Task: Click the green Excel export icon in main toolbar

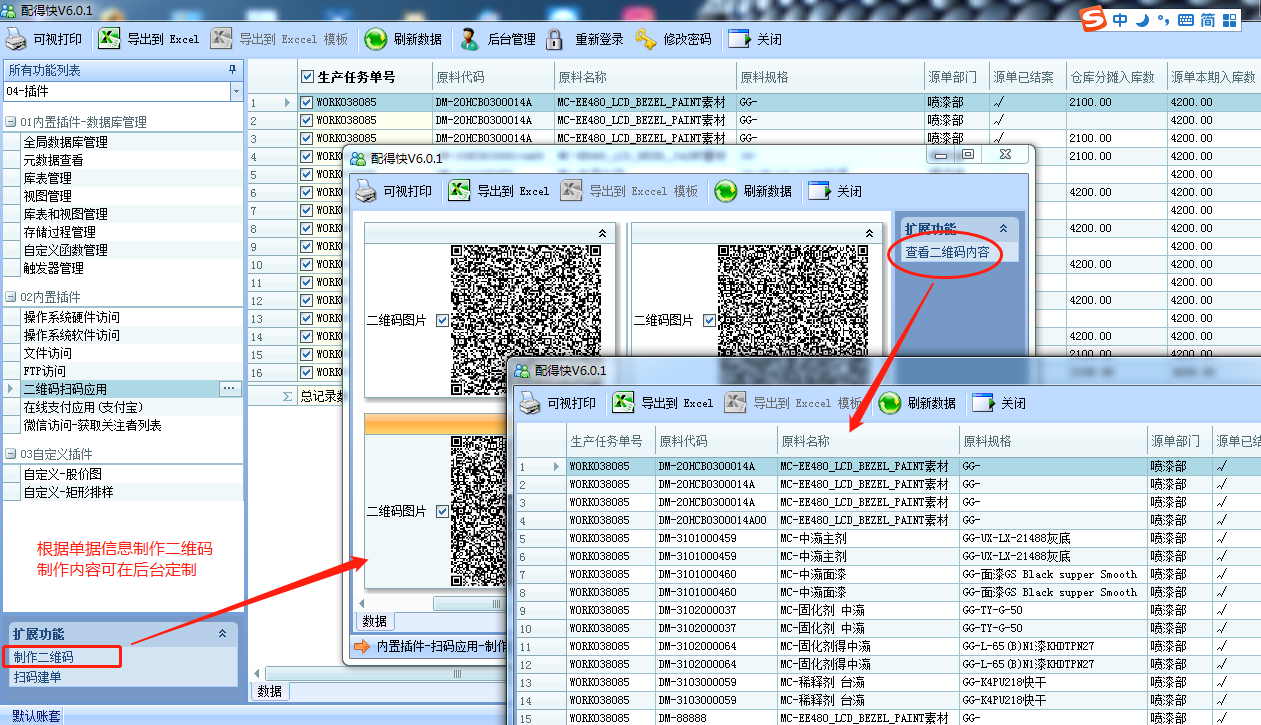Action: pyautogui.click(x=109, y=39)
